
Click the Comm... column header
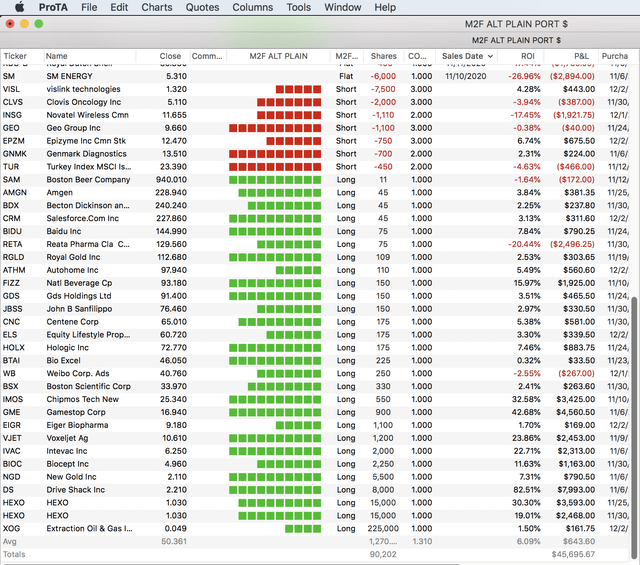(207, 56)
